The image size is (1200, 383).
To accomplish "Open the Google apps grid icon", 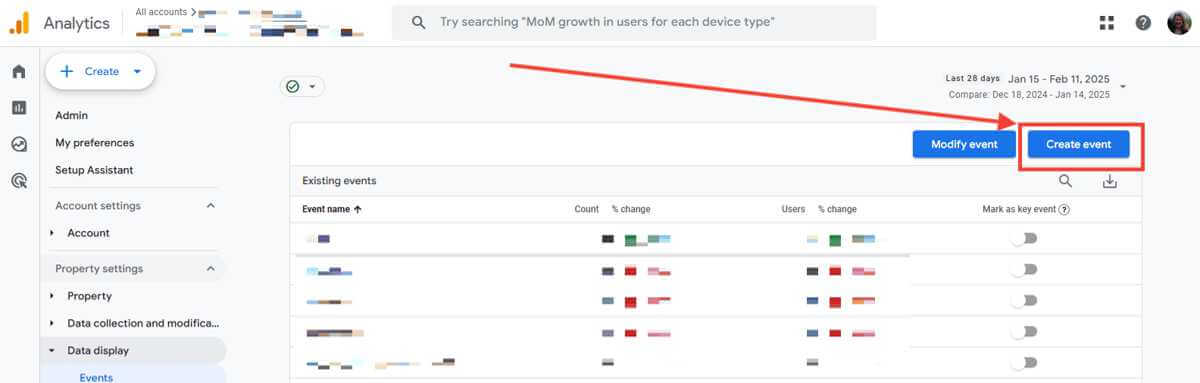I will (x=1107, y=23).
